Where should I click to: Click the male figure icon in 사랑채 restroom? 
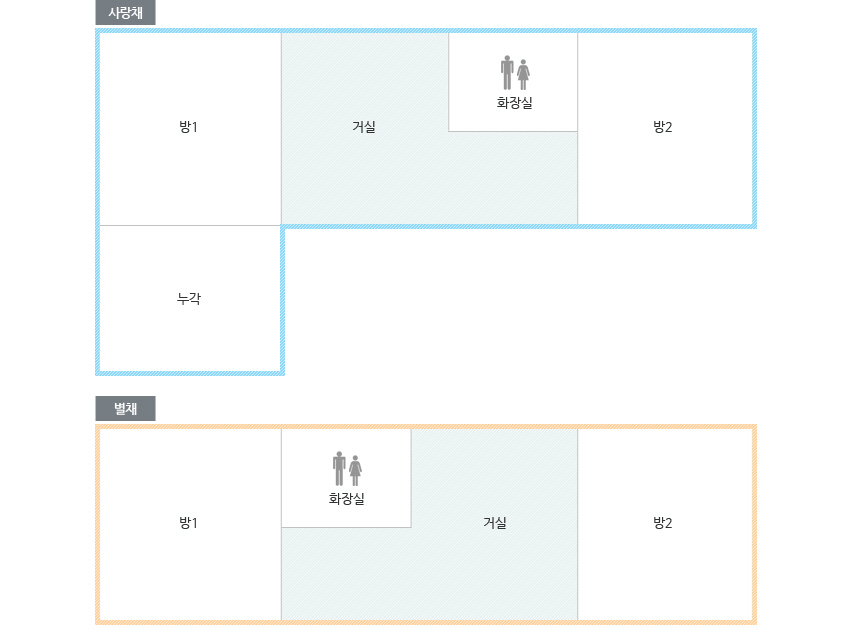coord(507,72)
